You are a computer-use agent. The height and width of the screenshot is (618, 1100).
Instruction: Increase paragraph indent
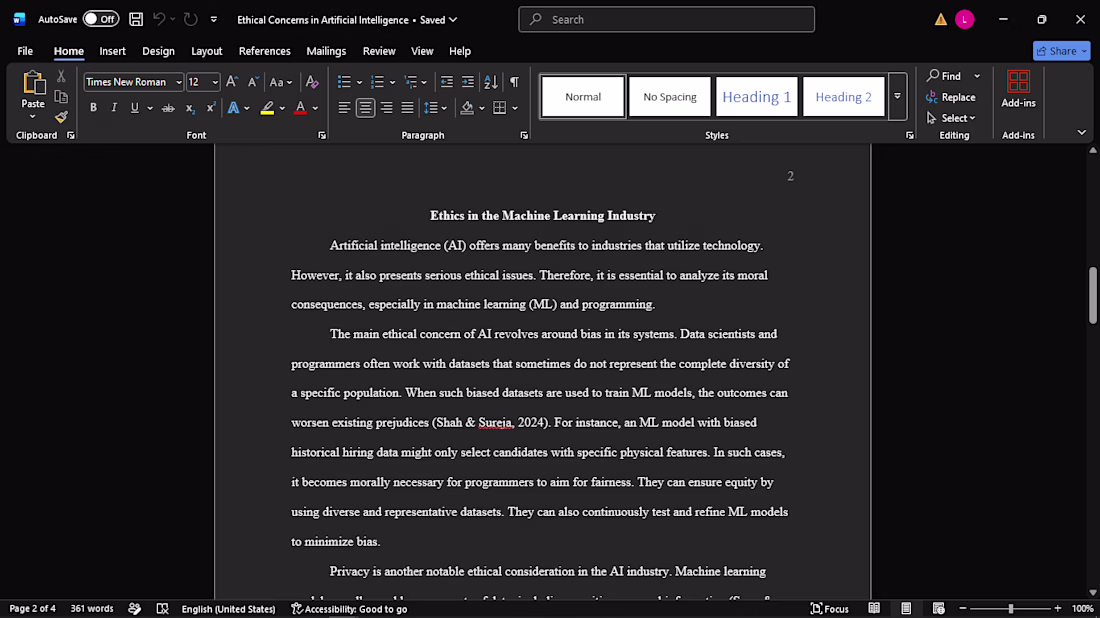click(468, 82)
